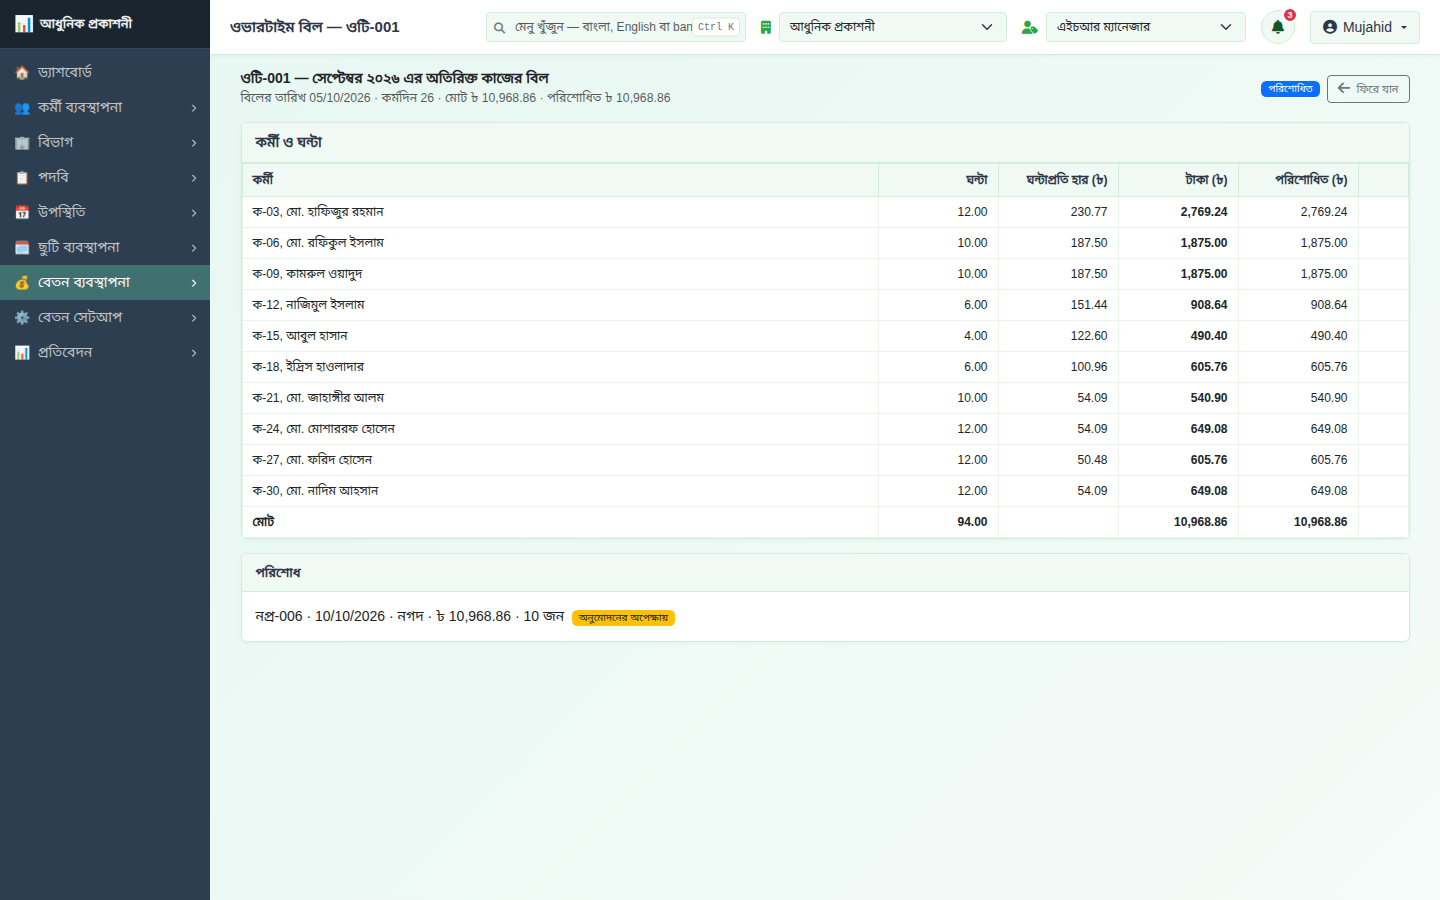
Task: Click the বেতন সেটআপ gear icon
Action: (x=22, y=318)
